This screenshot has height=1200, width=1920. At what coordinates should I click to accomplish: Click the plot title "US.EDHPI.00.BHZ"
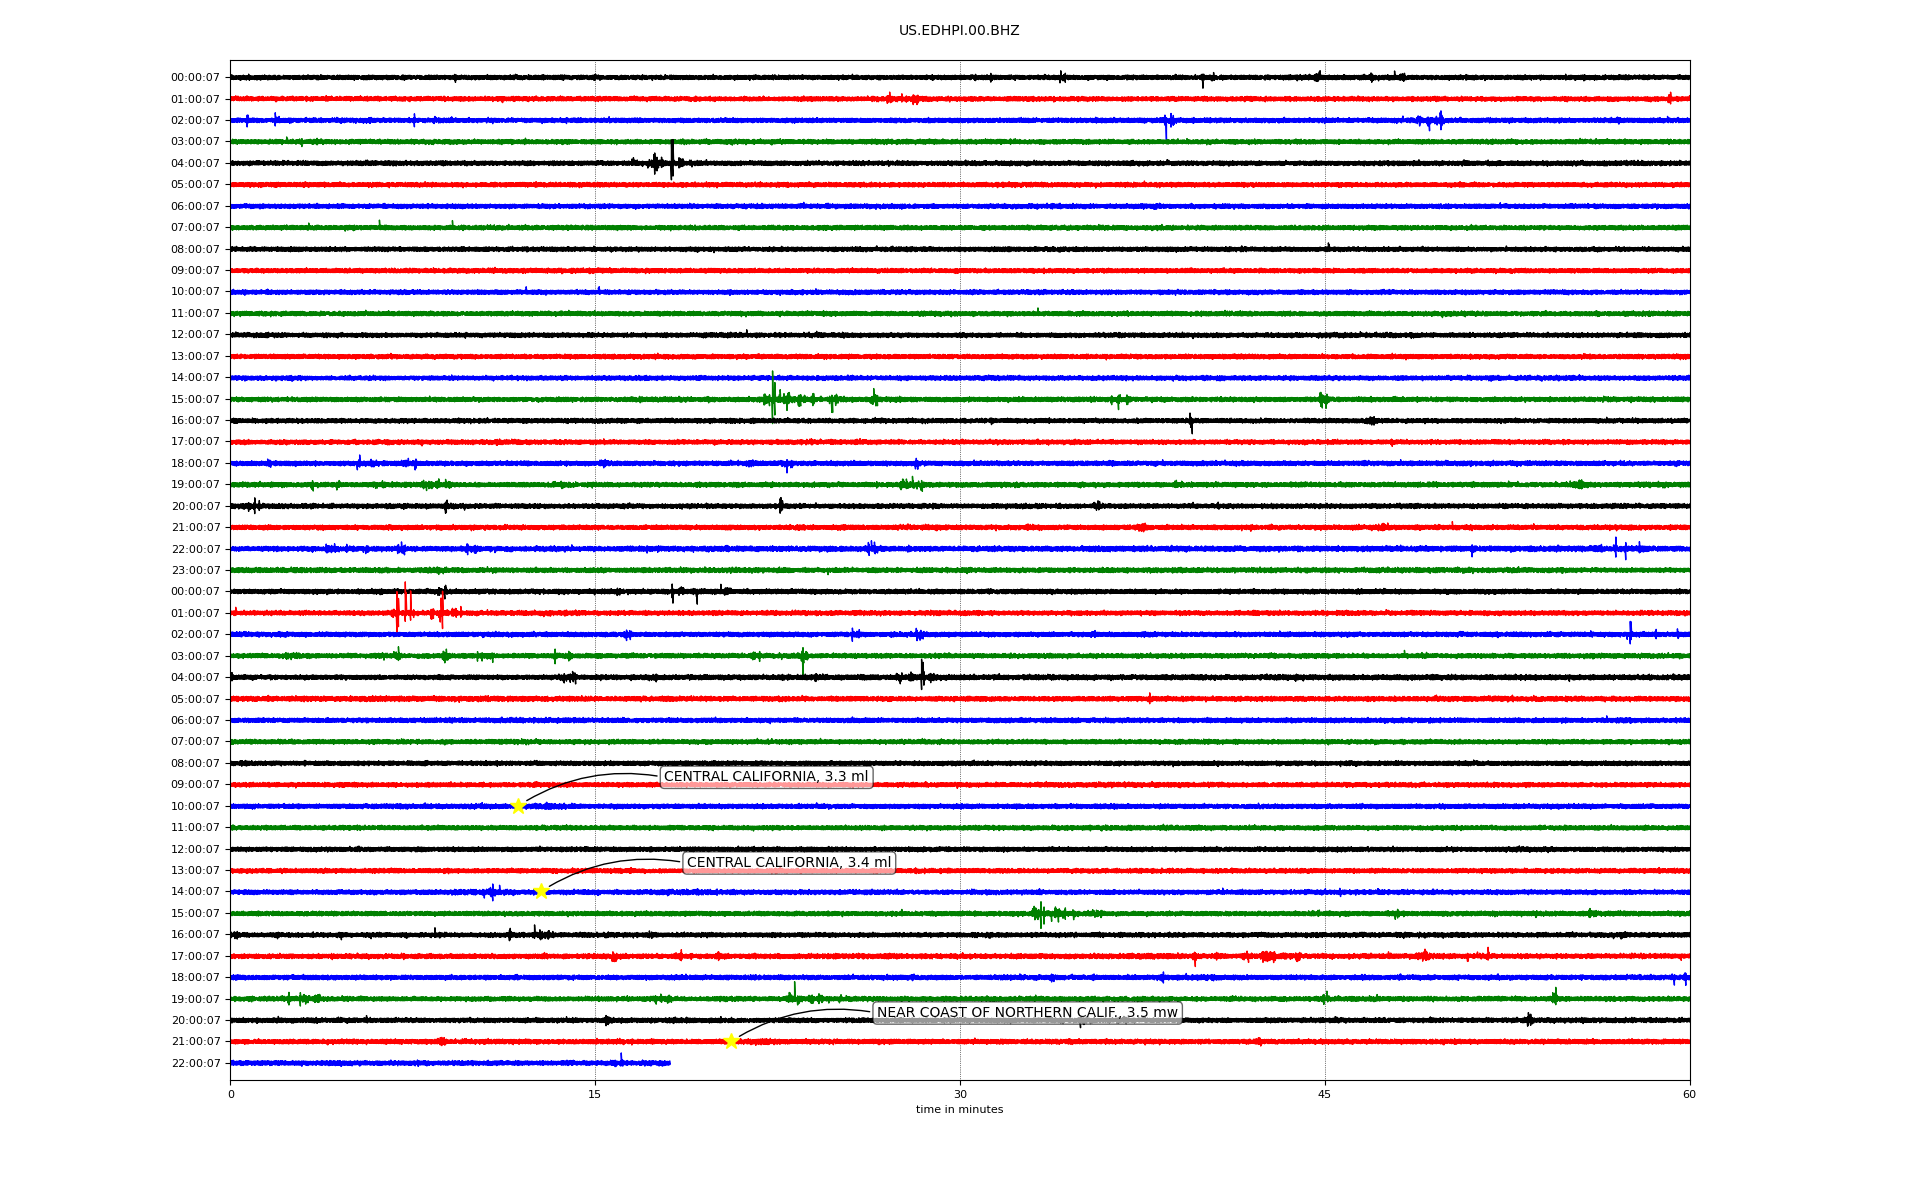tap(959, 31)
